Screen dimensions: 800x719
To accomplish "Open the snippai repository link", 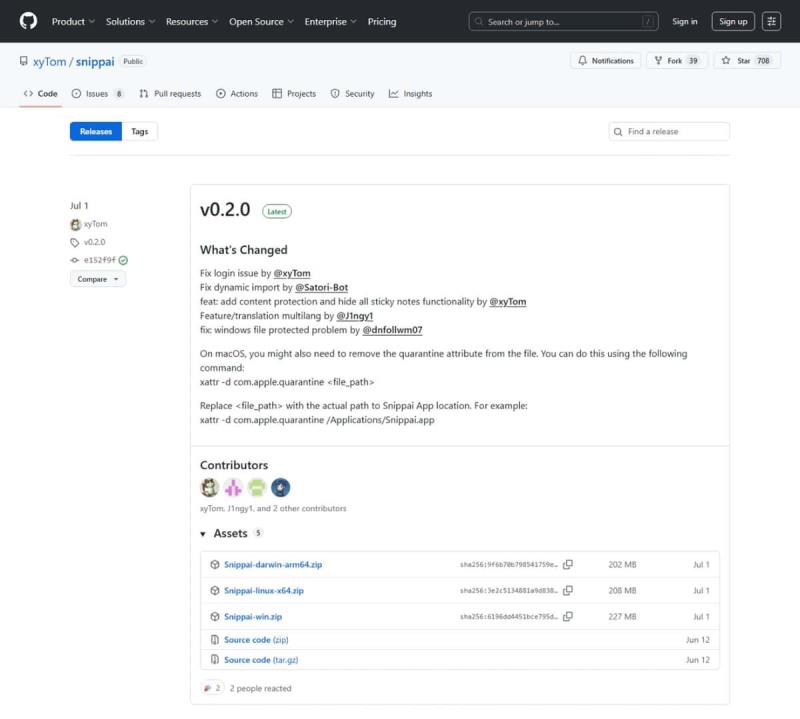I will click(95, 62).
